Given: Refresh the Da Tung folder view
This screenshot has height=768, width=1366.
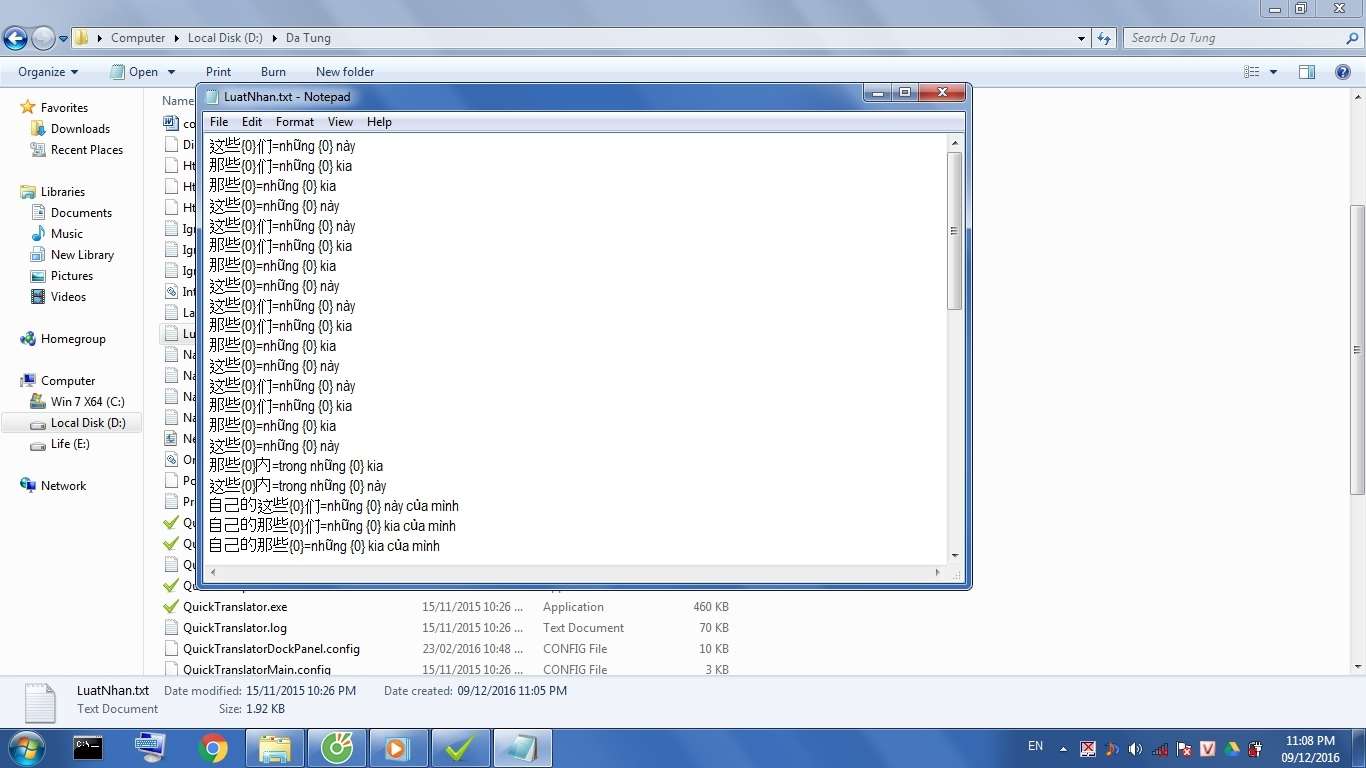Looking at the screenshot, I should 1104,38.
